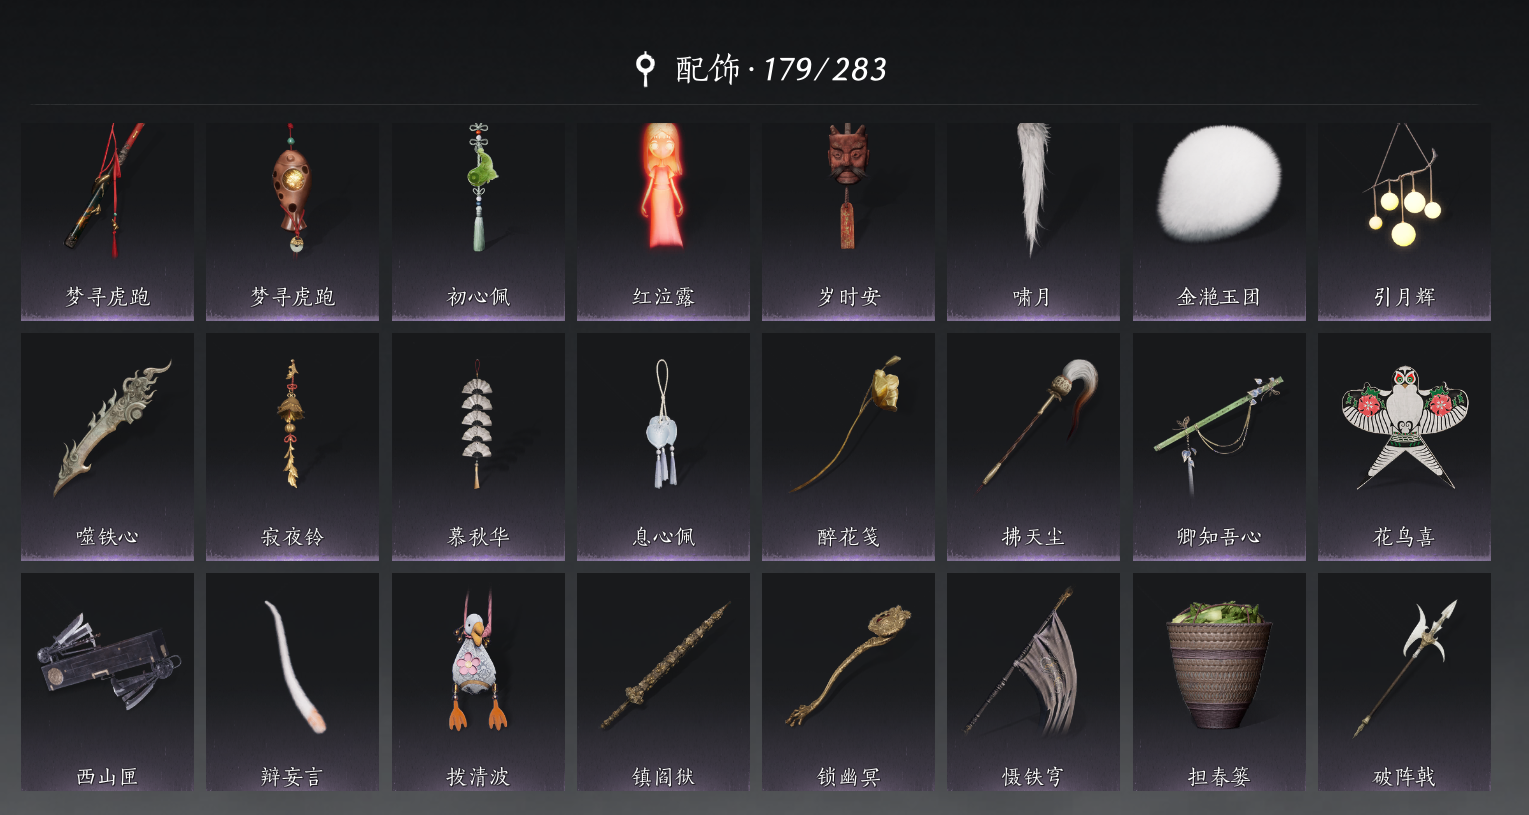
Task: Select the 卿知吾心 green flute
Action: tap(1219, 446)
